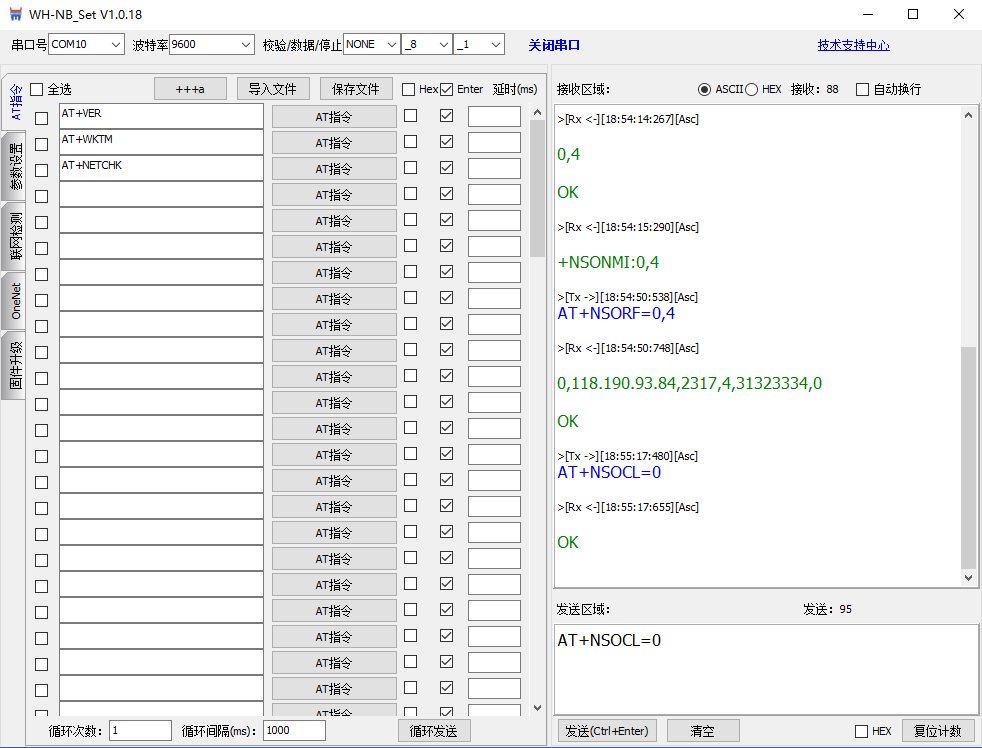Click the 导入文件 import file button
982x748 pixels.
[x=272, y=89]
